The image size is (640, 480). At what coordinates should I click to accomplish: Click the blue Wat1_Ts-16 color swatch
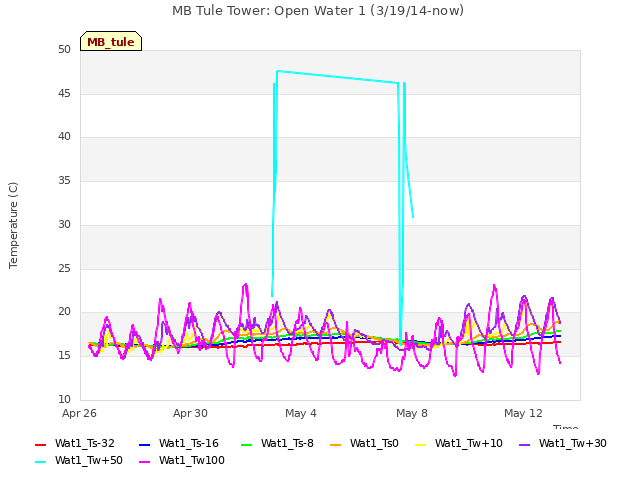144,444
